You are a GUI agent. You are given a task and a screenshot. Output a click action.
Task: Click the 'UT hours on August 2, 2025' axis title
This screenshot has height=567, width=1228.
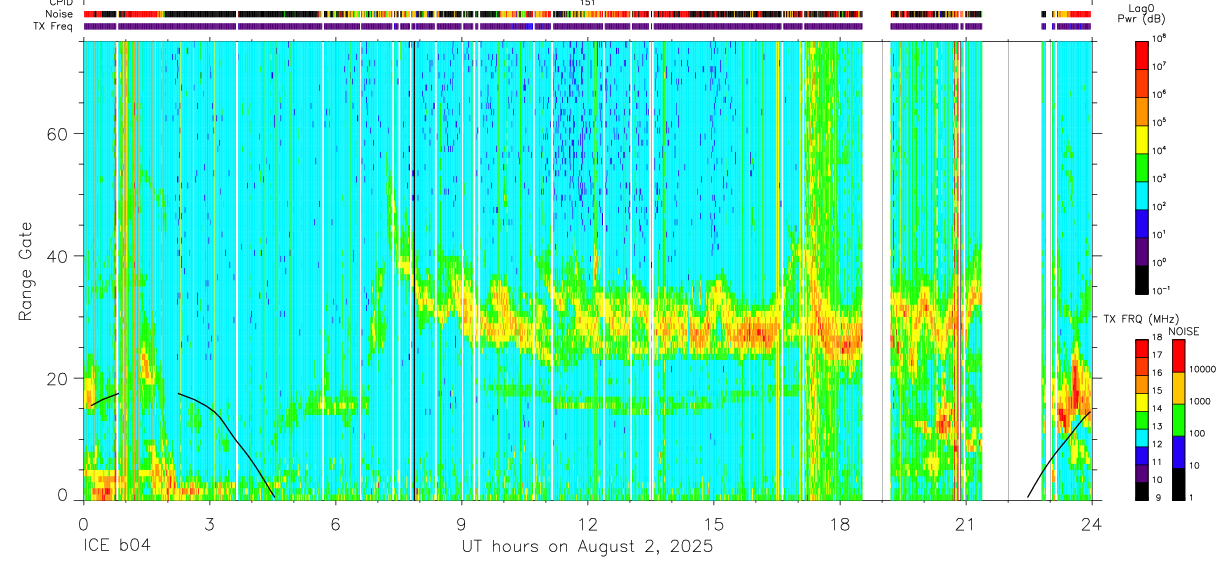point(587,547)
